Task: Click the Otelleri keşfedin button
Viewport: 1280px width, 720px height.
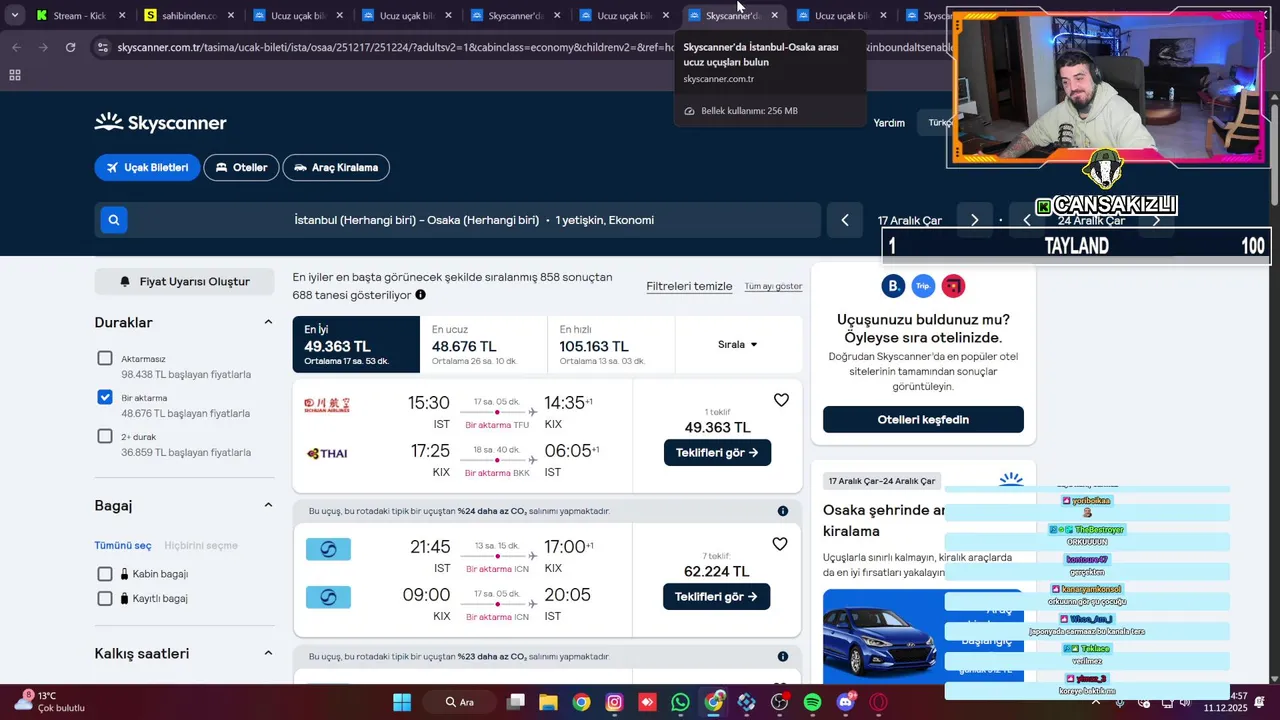Action: coord(923,419)
